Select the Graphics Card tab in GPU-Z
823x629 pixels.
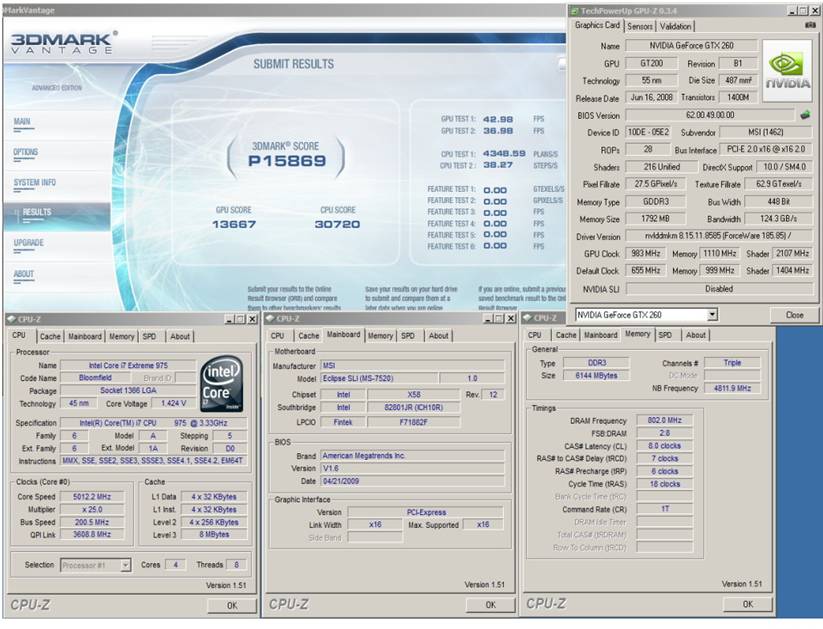(x=597, y=25)
